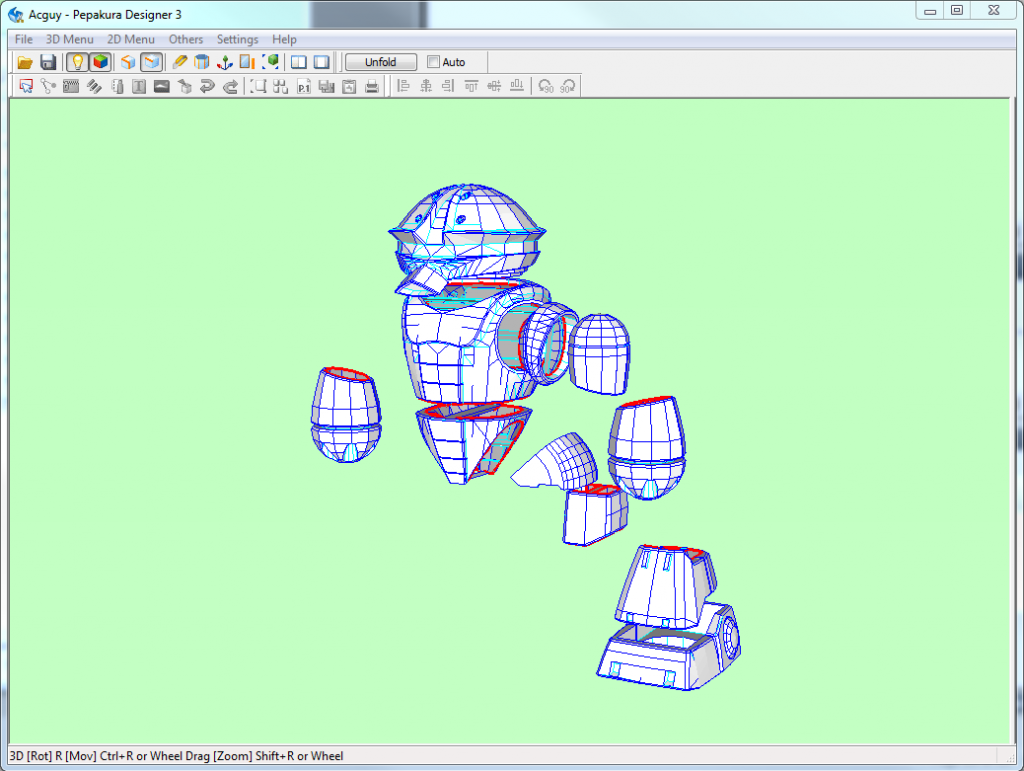Align selected parts to the bottom

(x=517, y=86)
